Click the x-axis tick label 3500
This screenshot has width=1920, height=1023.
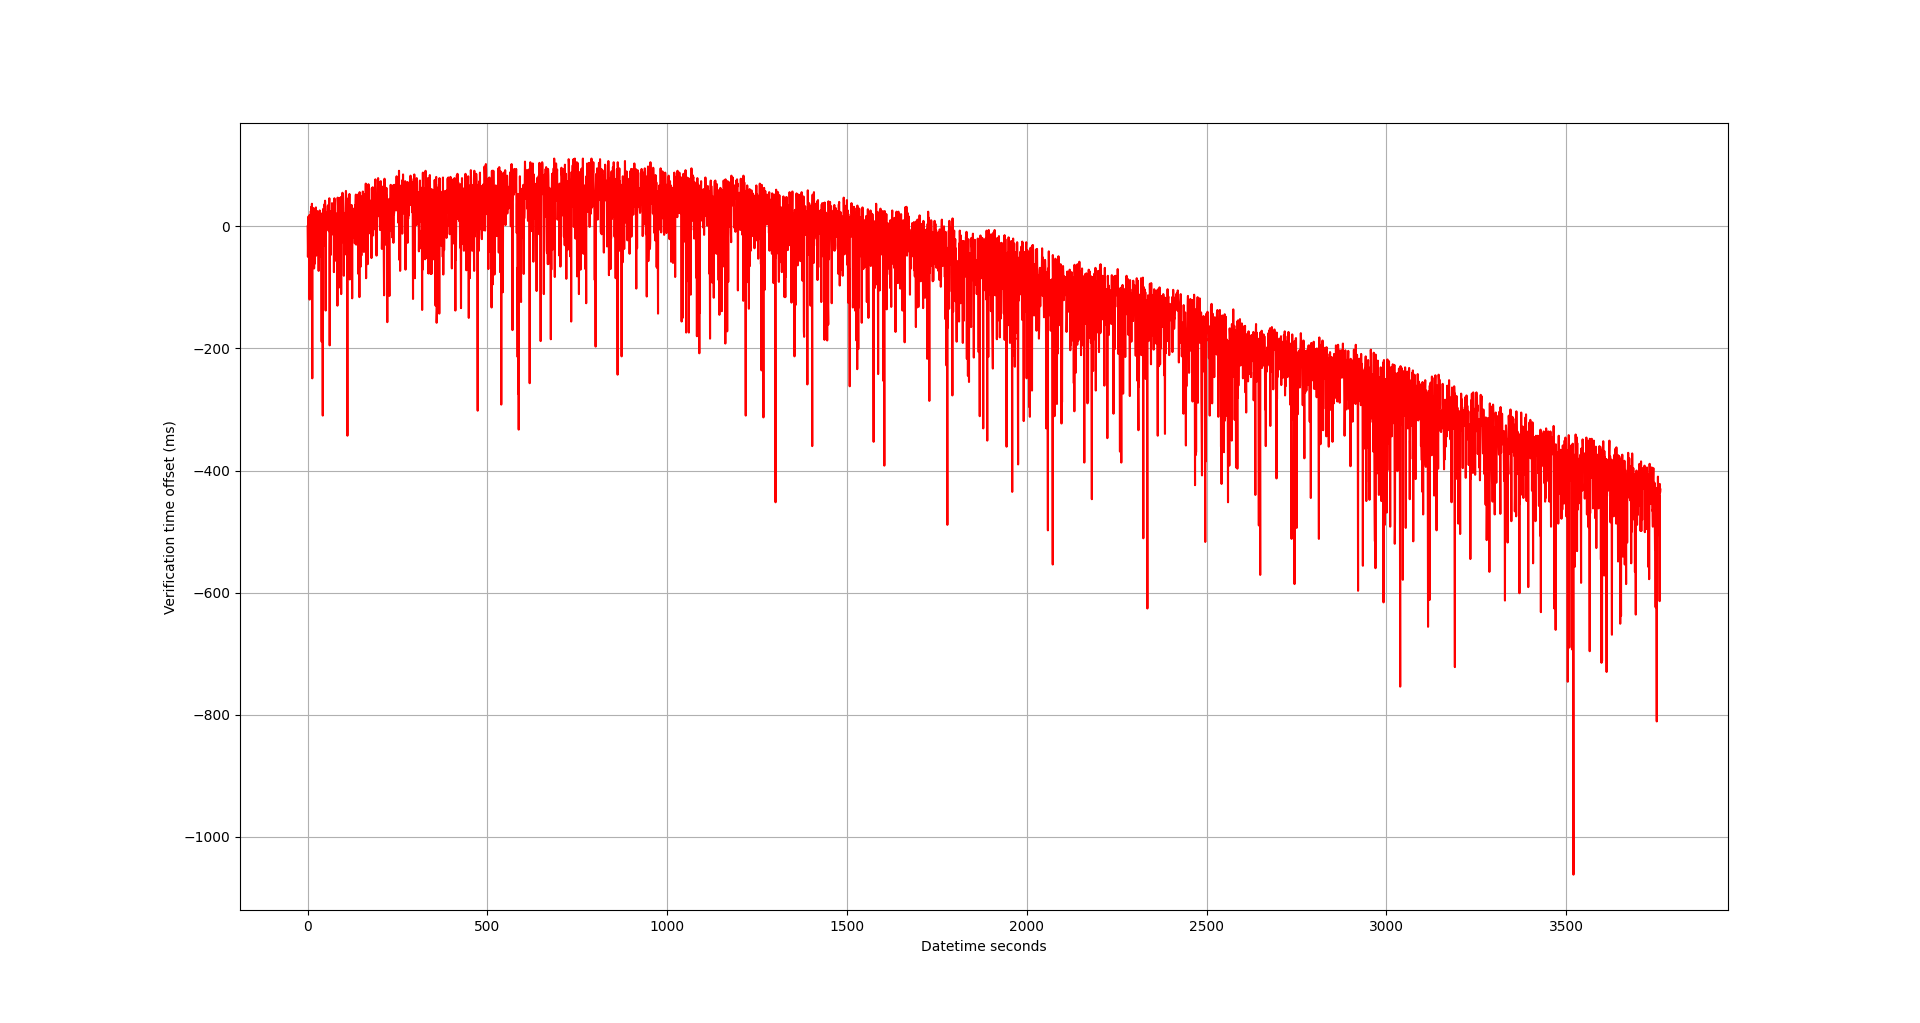click(x=1566, y=926)
